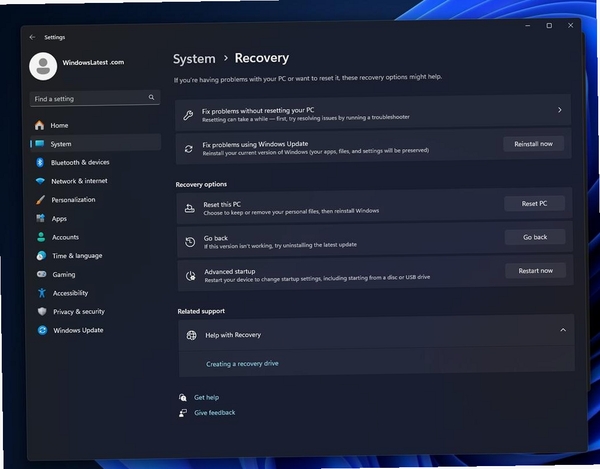Select Accounts in the navigation list

click(x=96, y=237)
